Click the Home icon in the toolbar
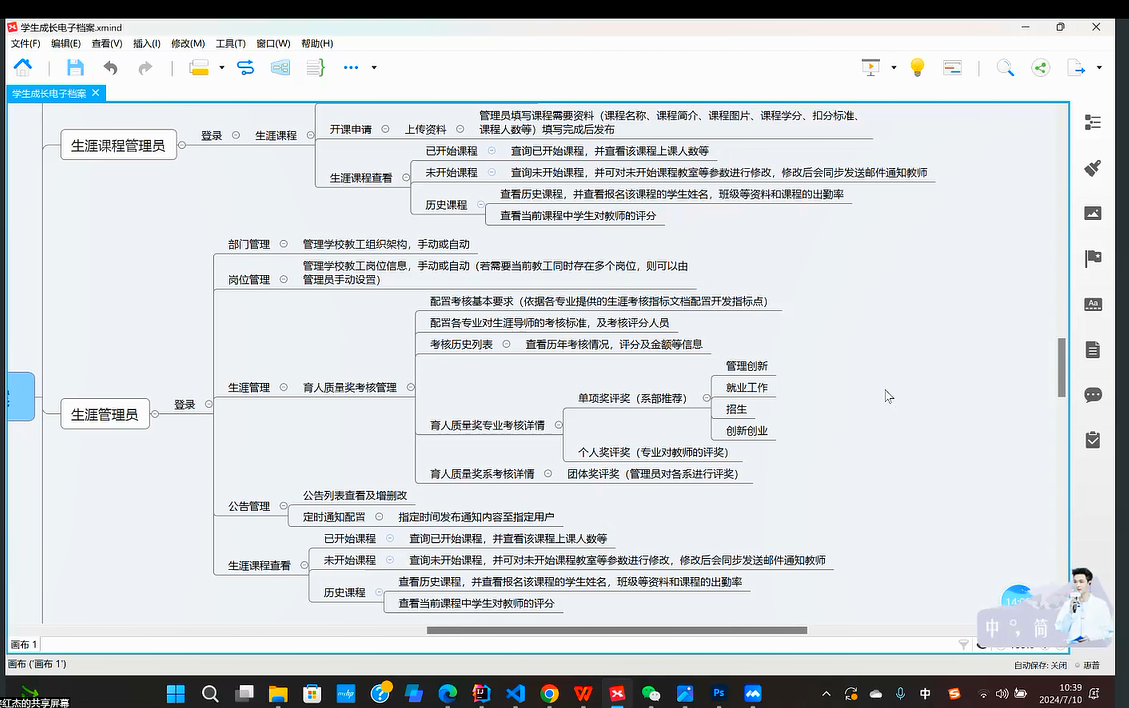Image resolution: width=1129 pixels, height=708 pixels. pyautogui.click(x=22, y=68)
